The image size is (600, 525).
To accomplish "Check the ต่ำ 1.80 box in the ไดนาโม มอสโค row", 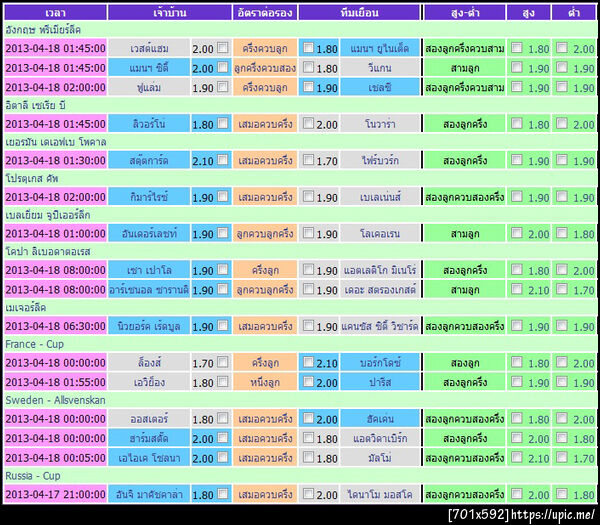I will click(561, 494).
